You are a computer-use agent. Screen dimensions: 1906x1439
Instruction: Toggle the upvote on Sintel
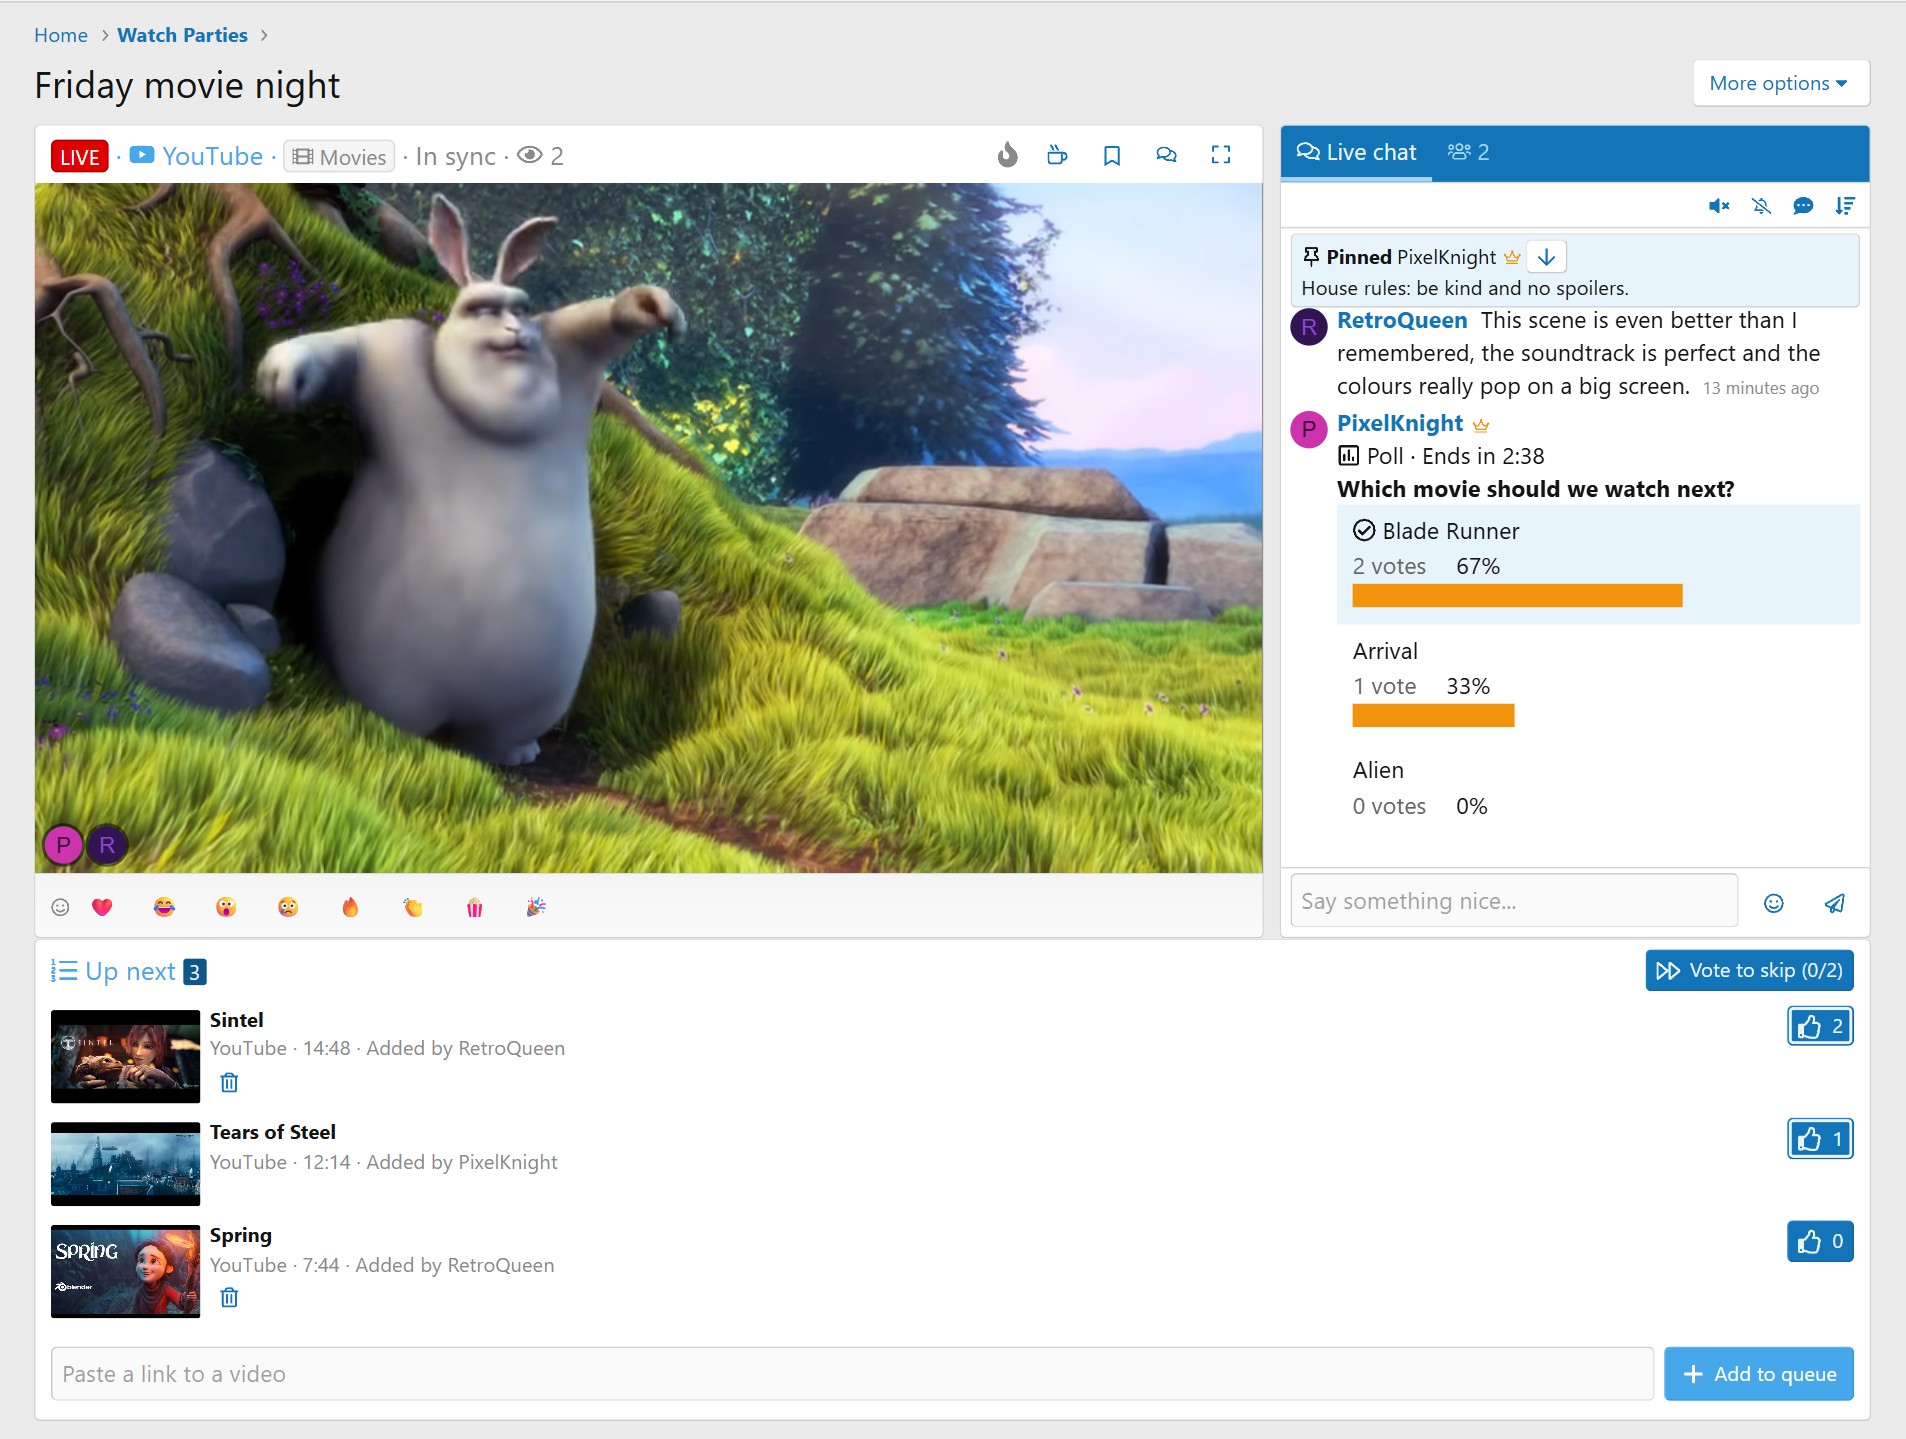[1820, 1026]
